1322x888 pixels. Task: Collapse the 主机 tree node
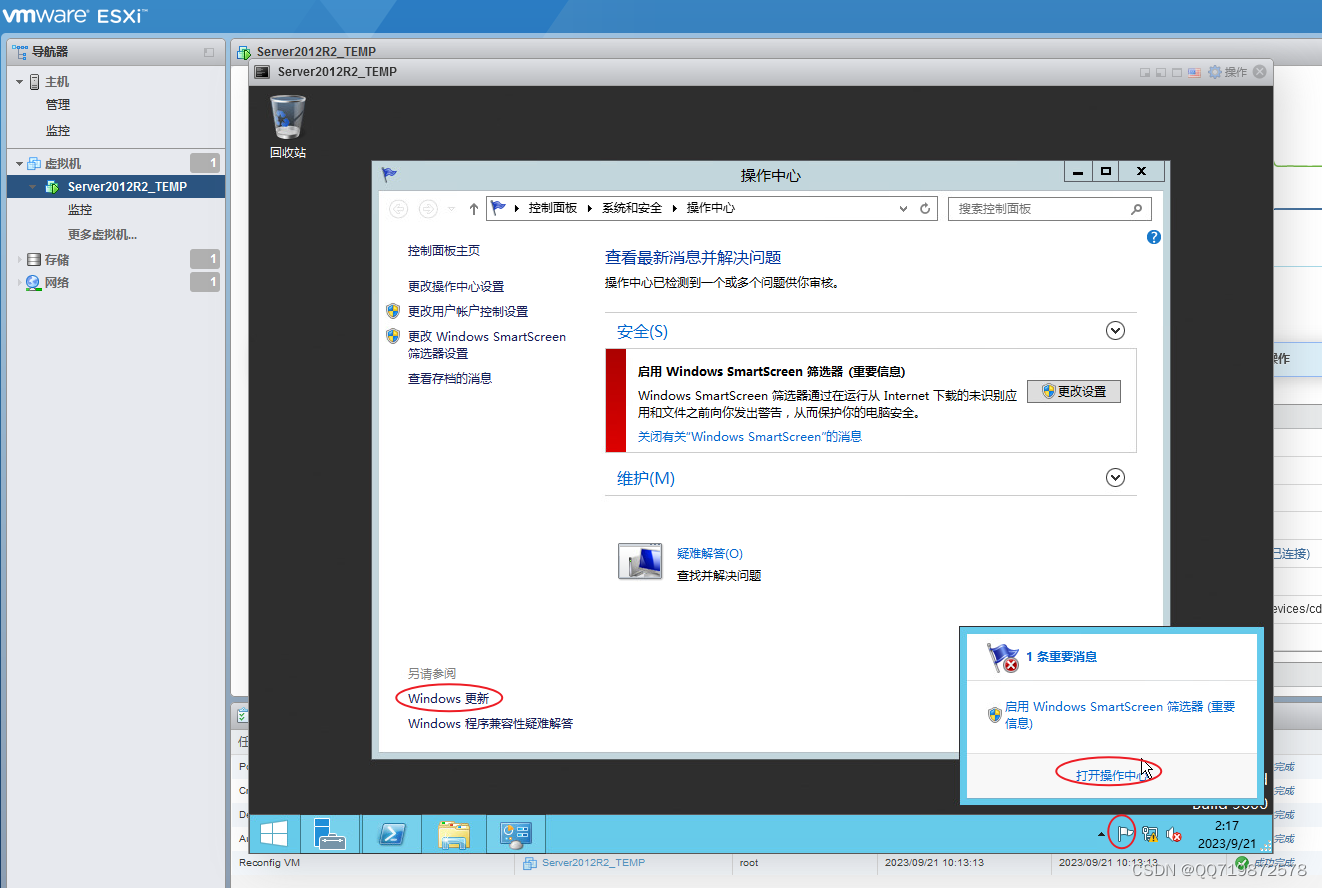pos(19,82)
